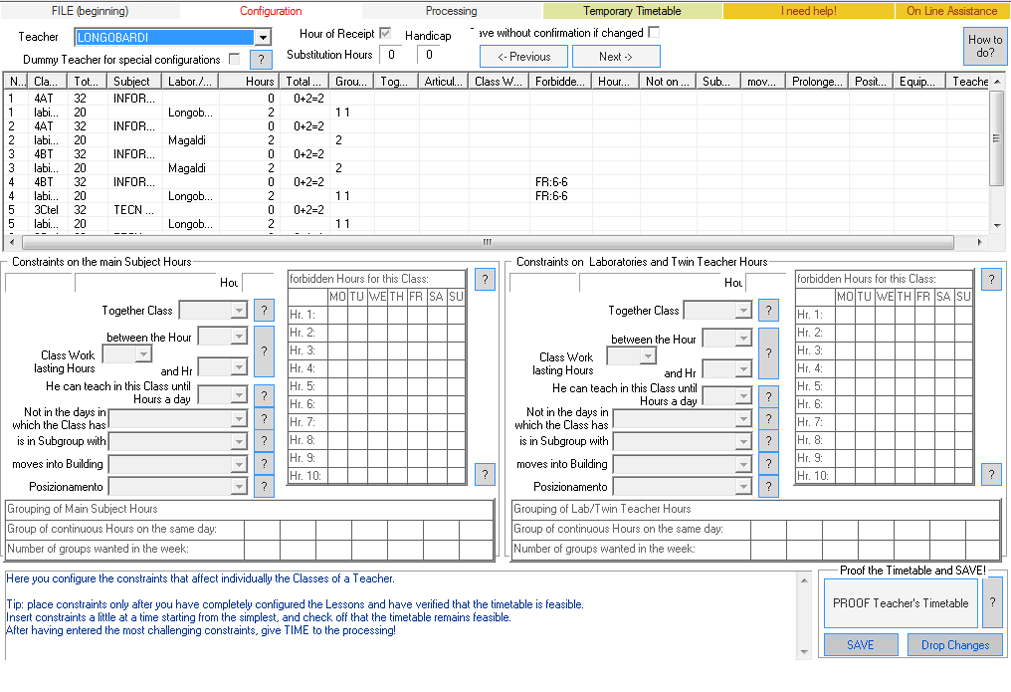Open help for main Subject Posizionamento
The width and height of the screenshot is (1011, 692).
point(264,487)
